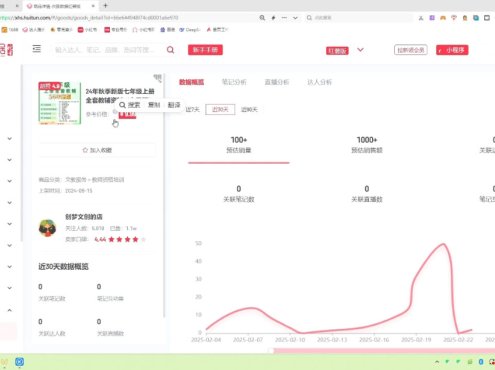The image size is (495, 370).
Task: Focus the browser search box beside the address bar
Action: (358, 18)
